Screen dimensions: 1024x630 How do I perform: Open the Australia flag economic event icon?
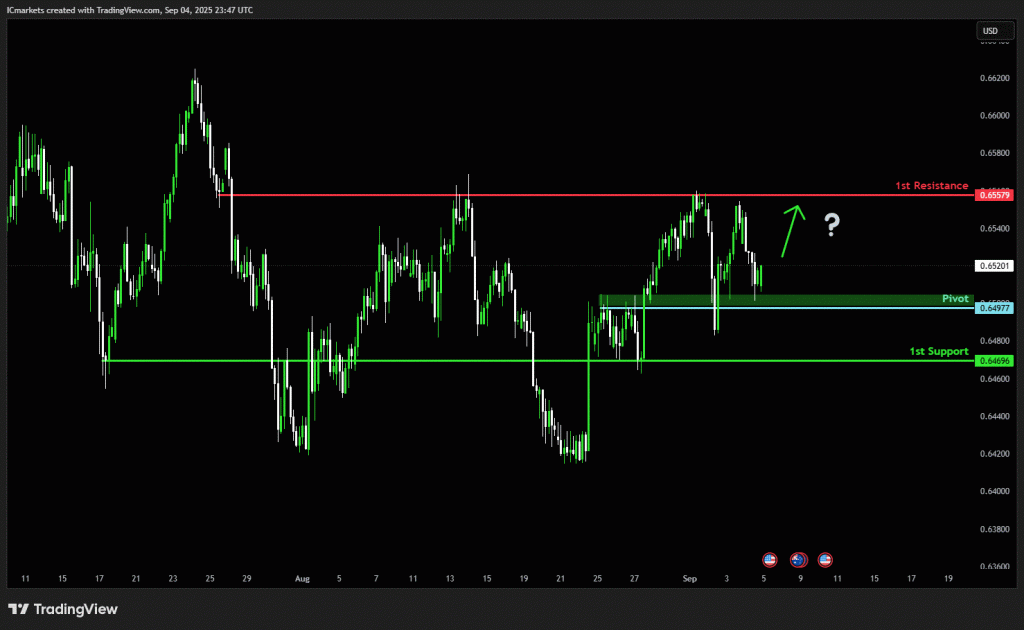(798, 559)
